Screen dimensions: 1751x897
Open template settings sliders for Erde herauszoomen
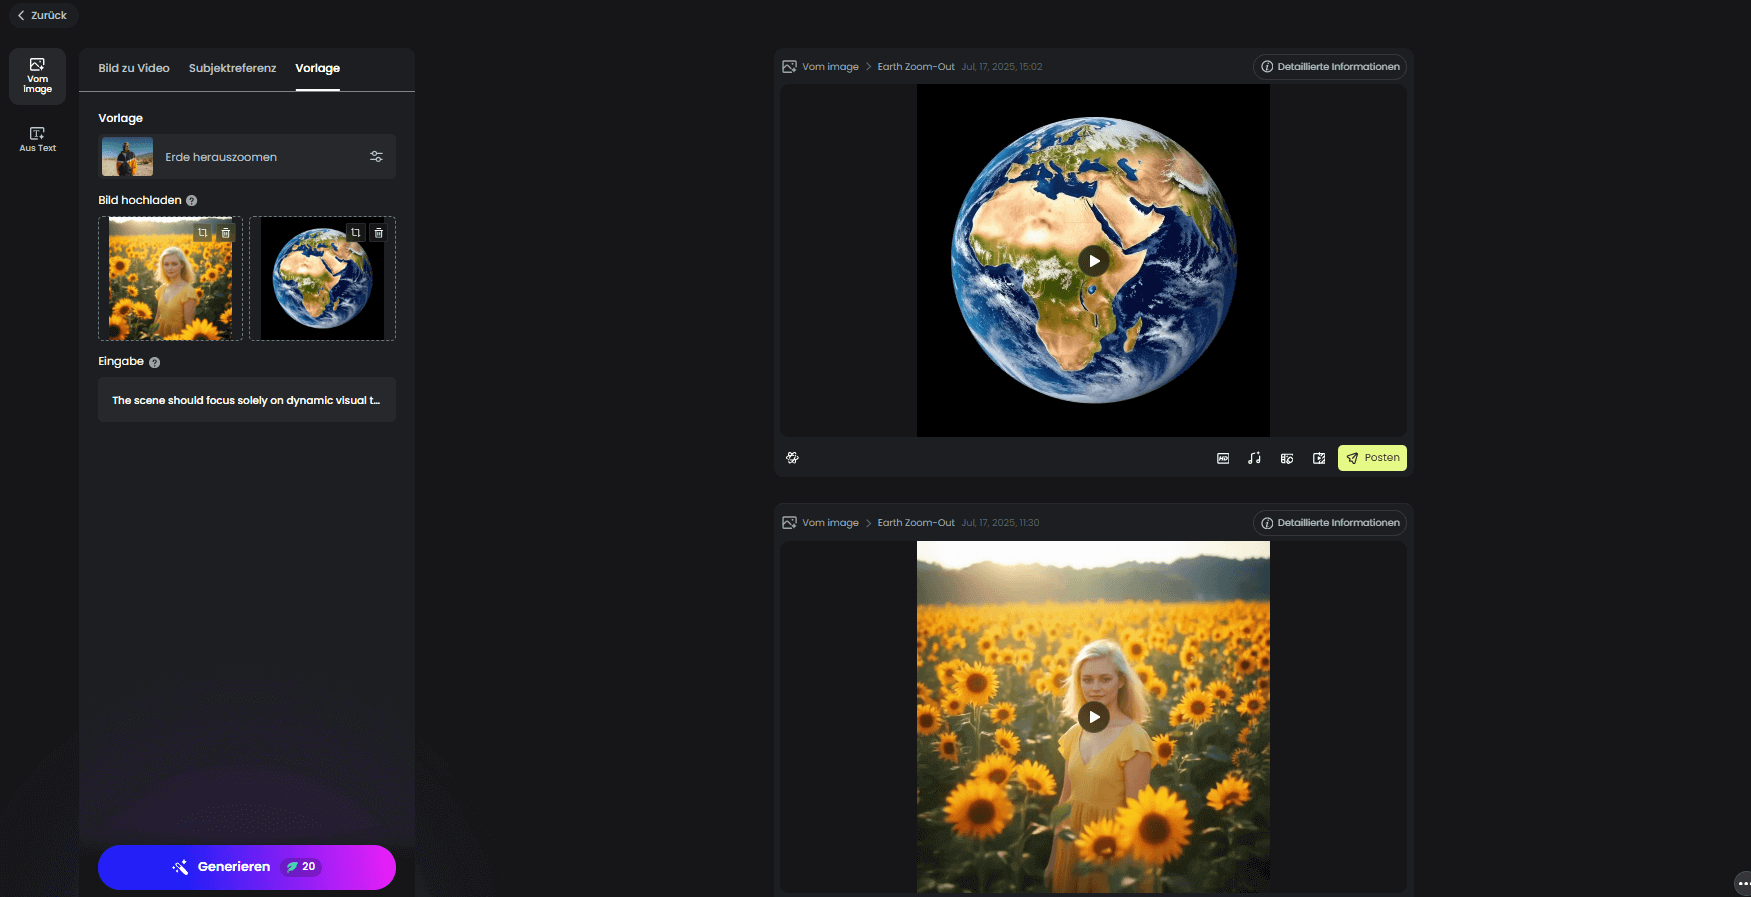pyautogui.click(x=376, y=157)
